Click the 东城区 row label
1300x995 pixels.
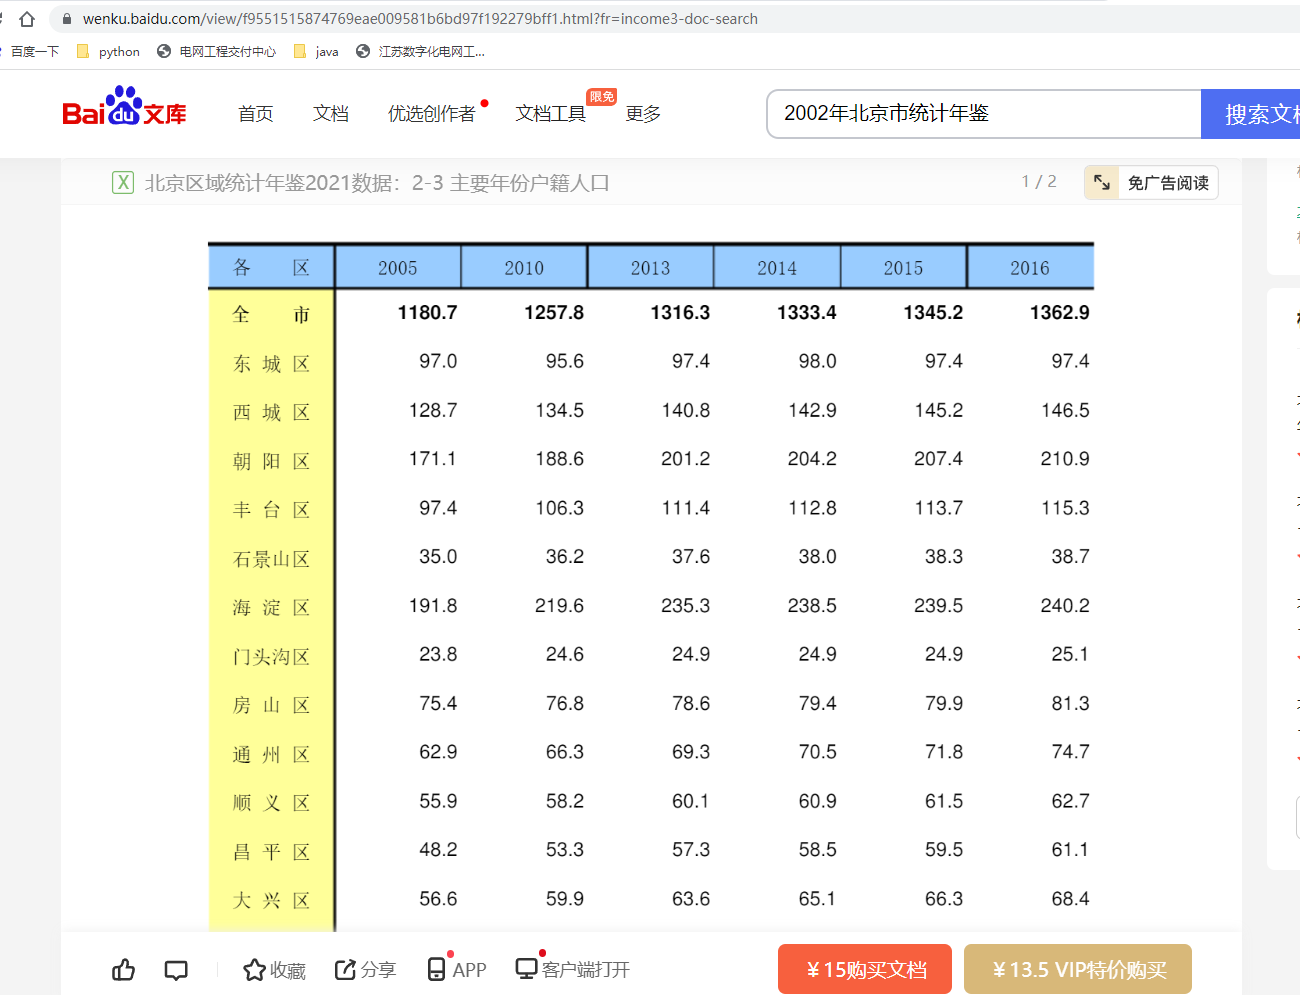tap(271, 364)
